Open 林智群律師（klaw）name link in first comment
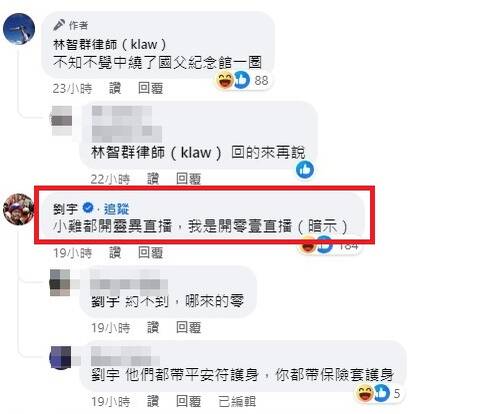 click(x=110, y=44)
